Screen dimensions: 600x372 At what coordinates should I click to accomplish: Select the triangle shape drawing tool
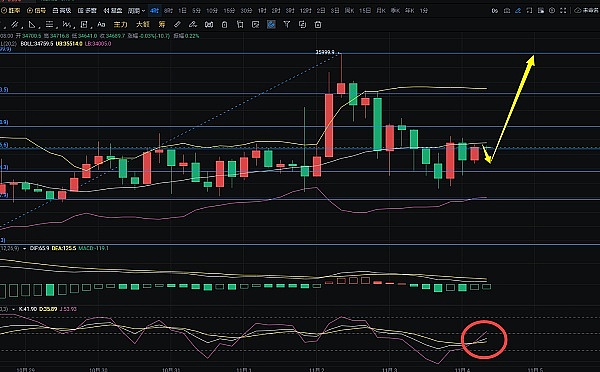click(32, 24)
